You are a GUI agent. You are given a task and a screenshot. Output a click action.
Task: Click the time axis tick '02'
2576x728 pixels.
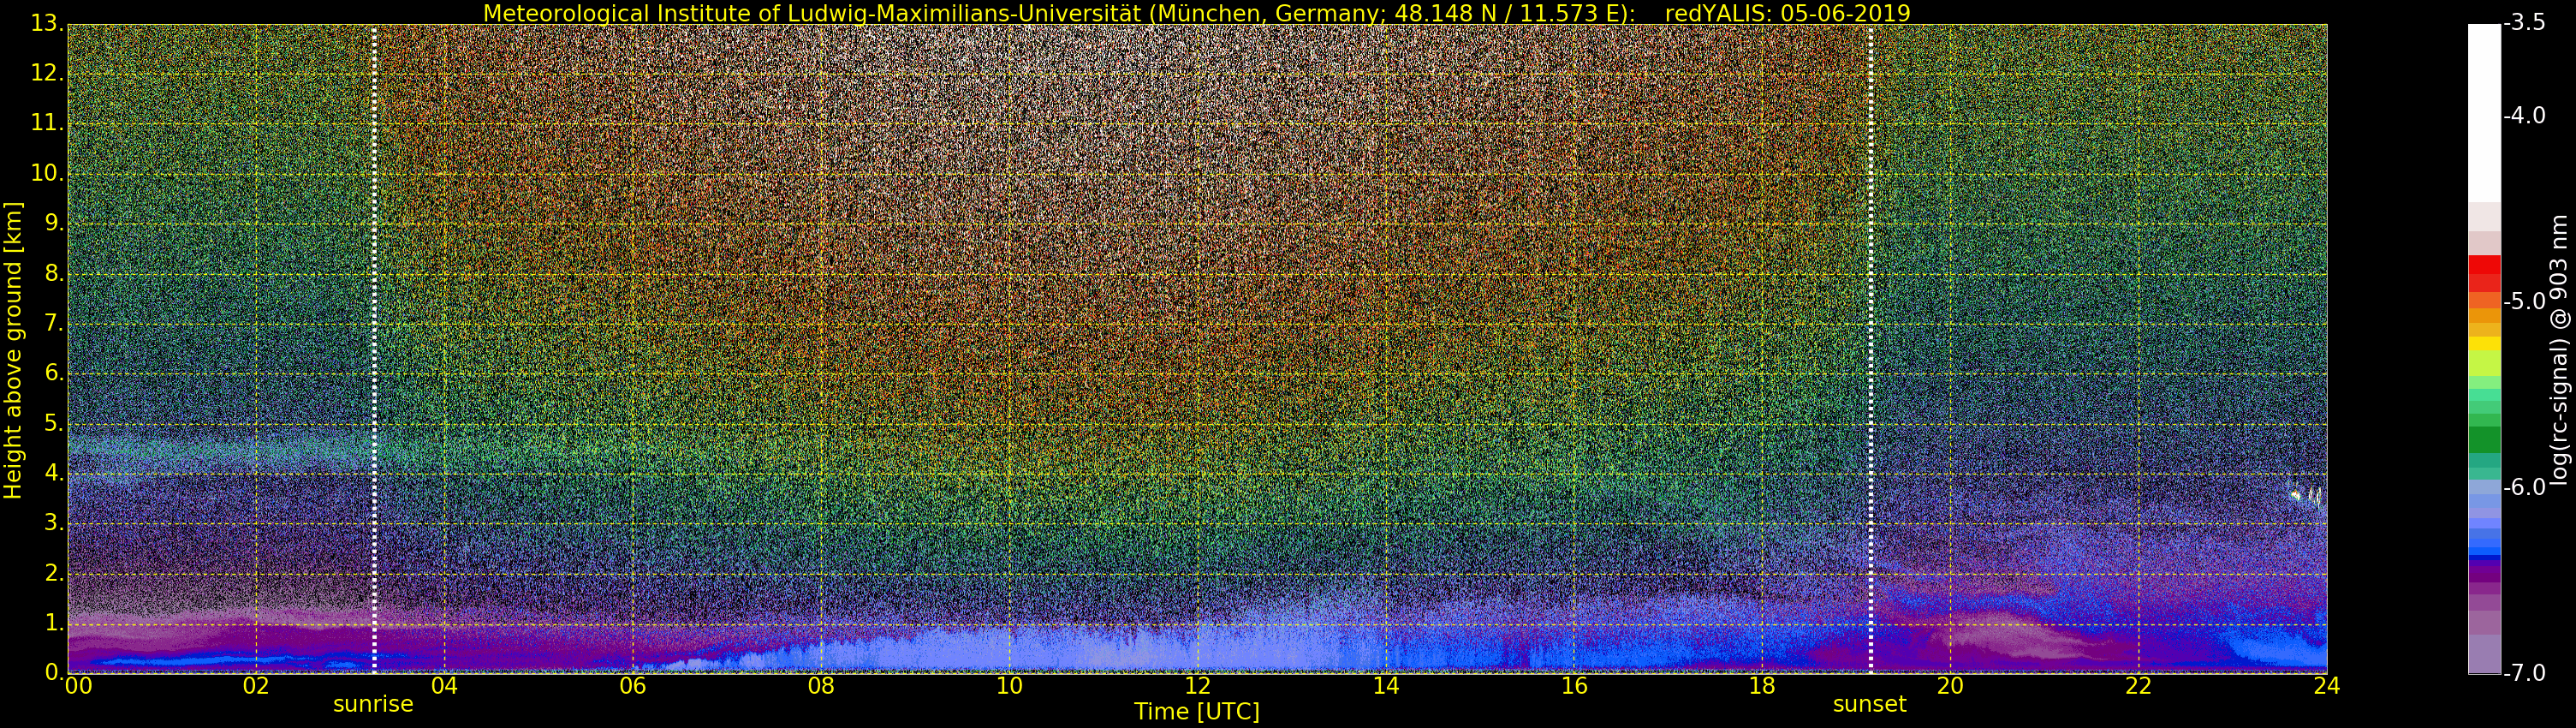click(256, 686)
